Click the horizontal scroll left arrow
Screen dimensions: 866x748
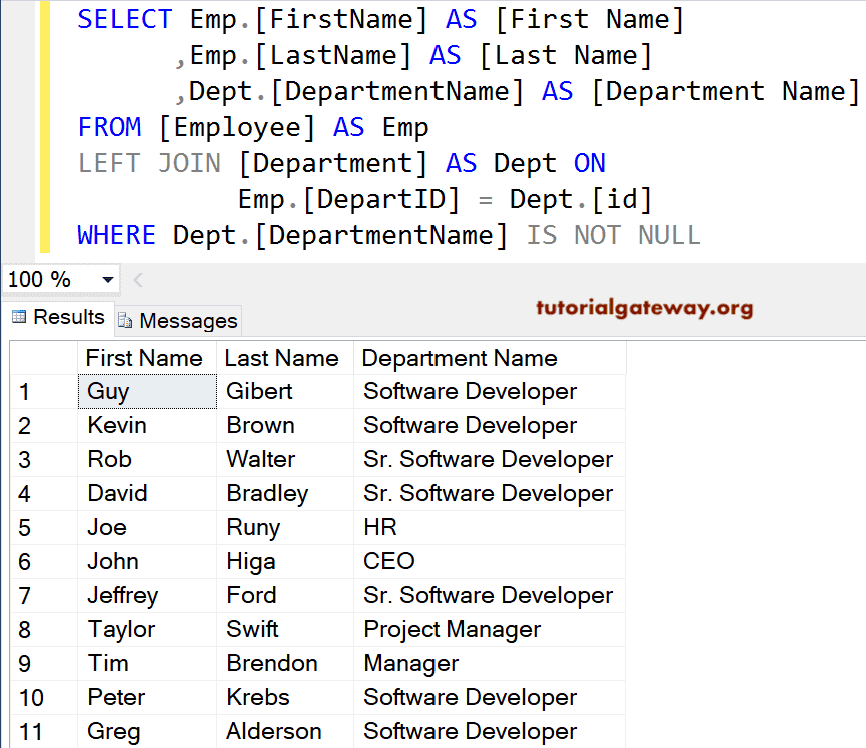click(x=138, y=280)
